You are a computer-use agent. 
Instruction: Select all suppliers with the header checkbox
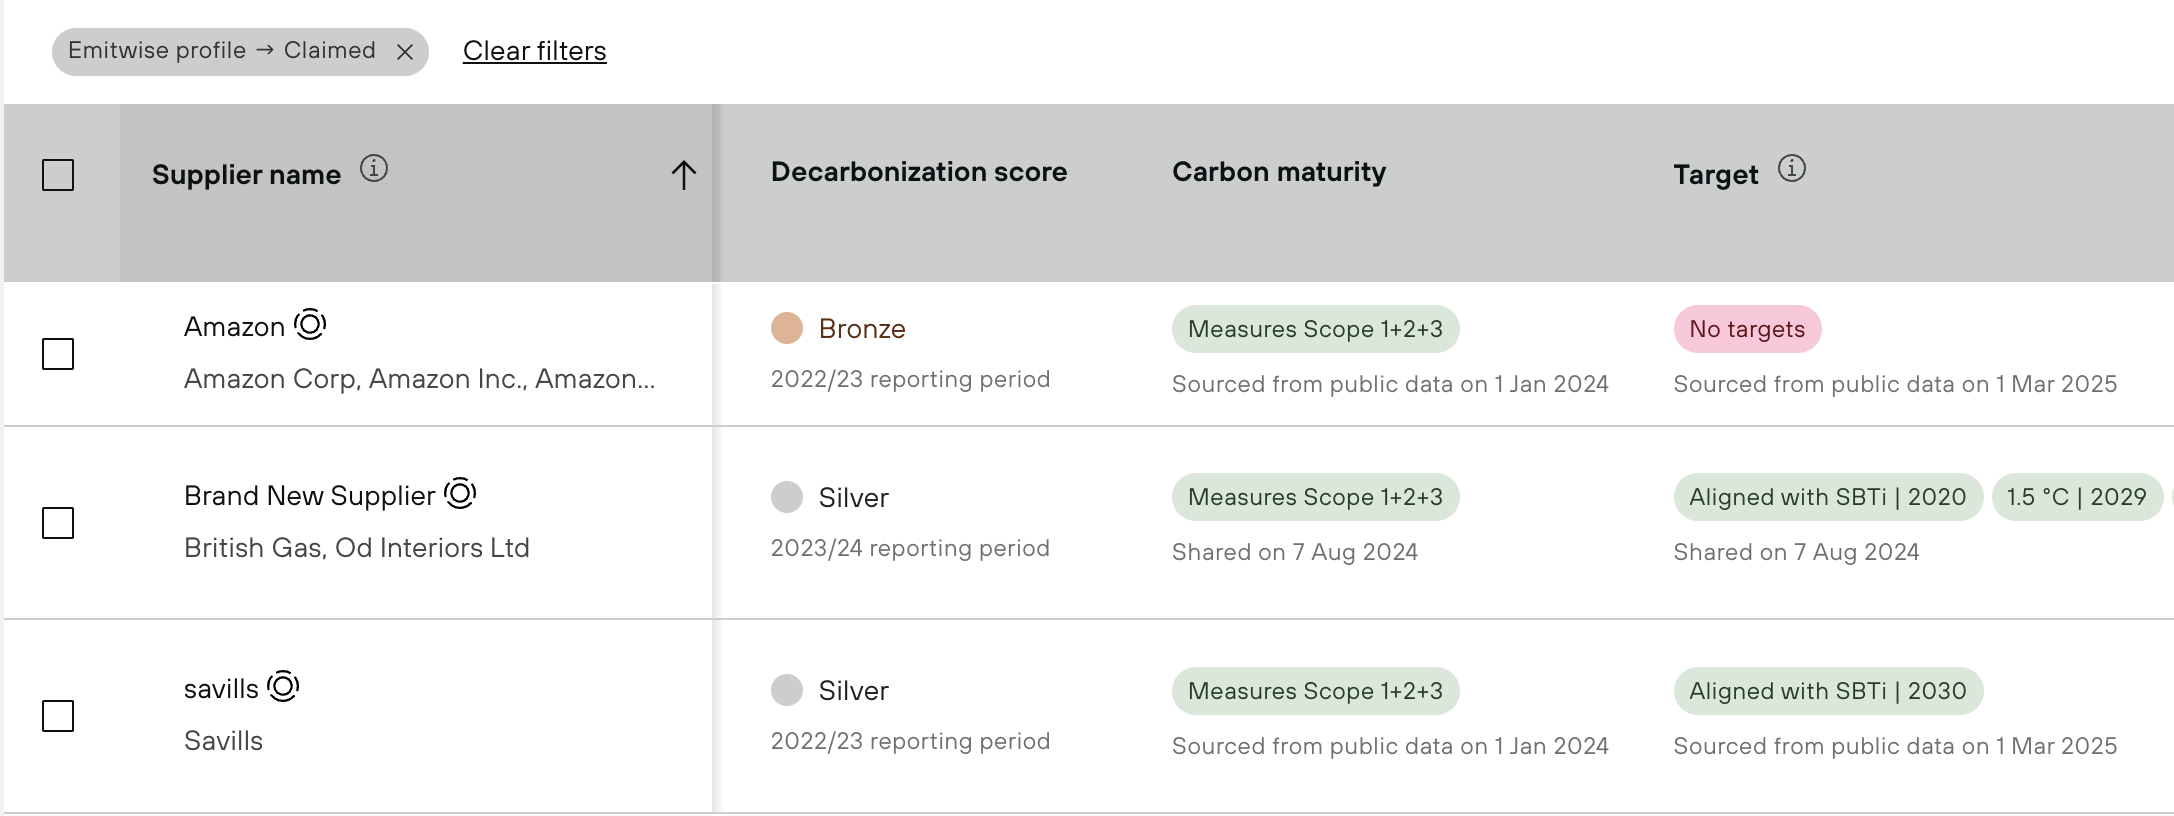click(58, 175)
